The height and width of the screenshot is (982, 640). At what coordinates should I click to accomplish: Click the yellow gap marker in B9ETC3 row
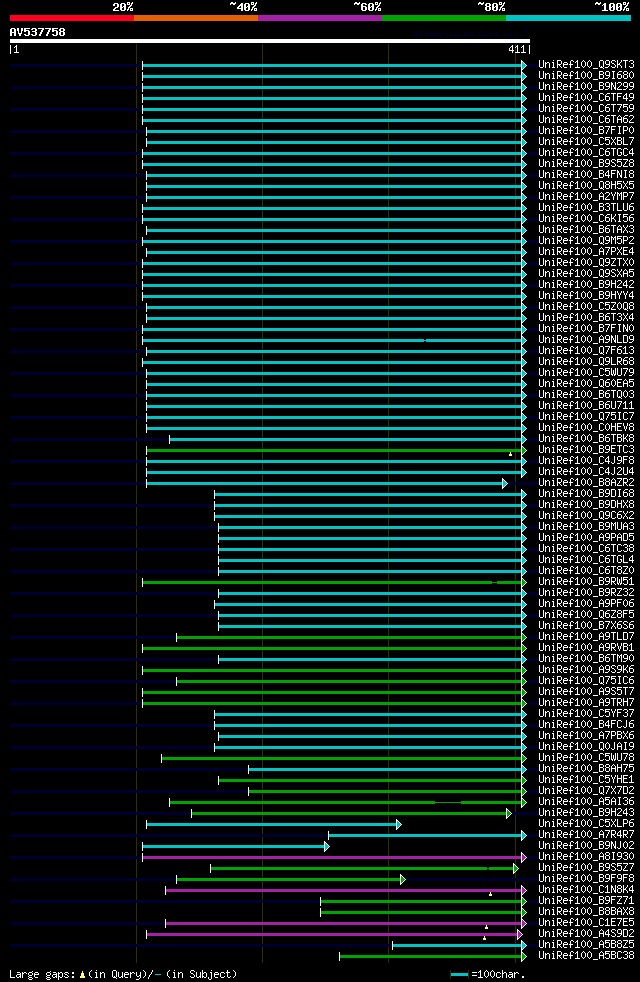coord(510,454)
